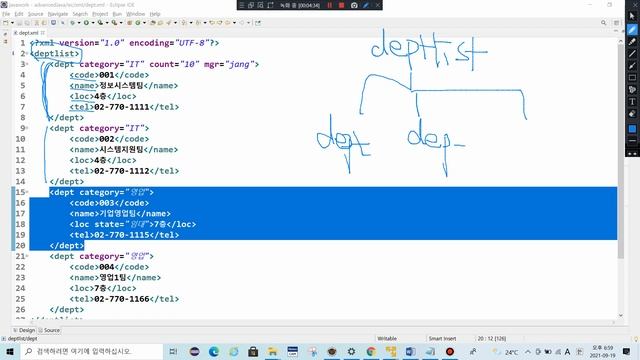Select the arrow cursor annotation tool

point(632,16)
